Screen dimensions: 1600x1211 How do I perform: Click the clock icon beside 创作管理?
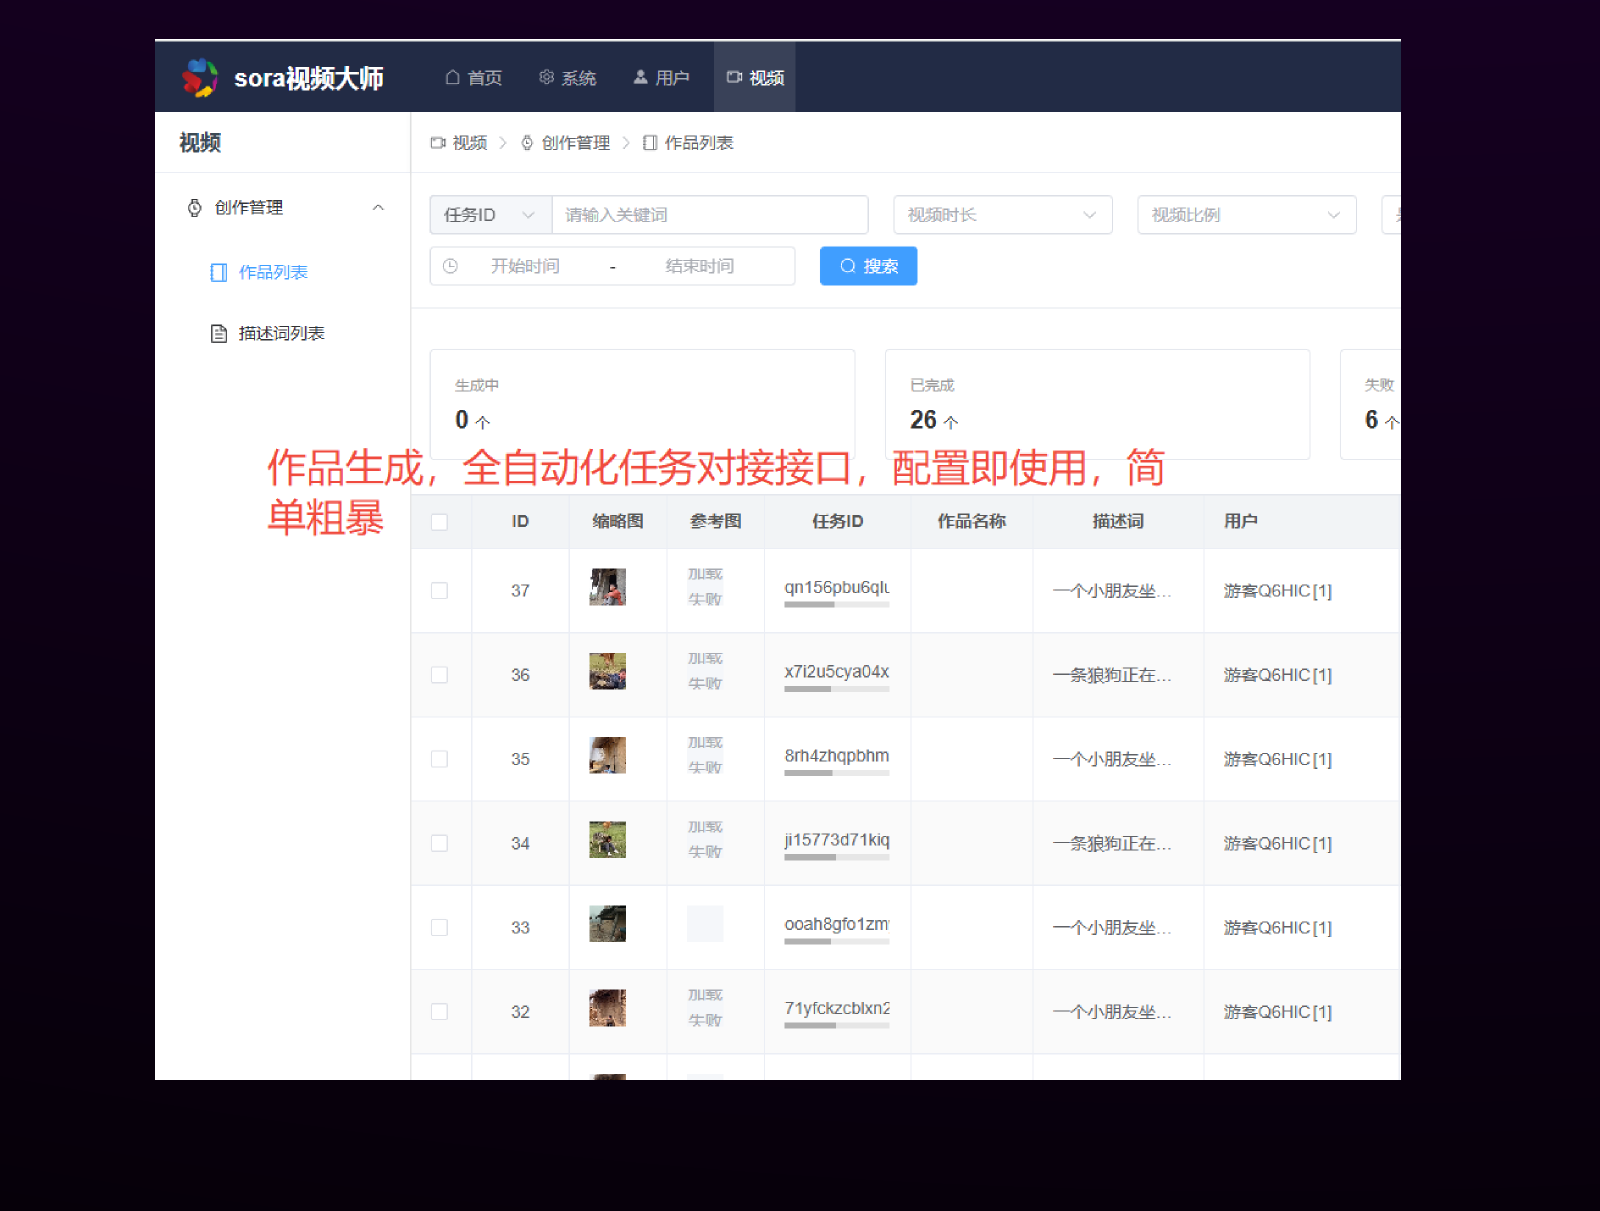(x=194, y=207)
